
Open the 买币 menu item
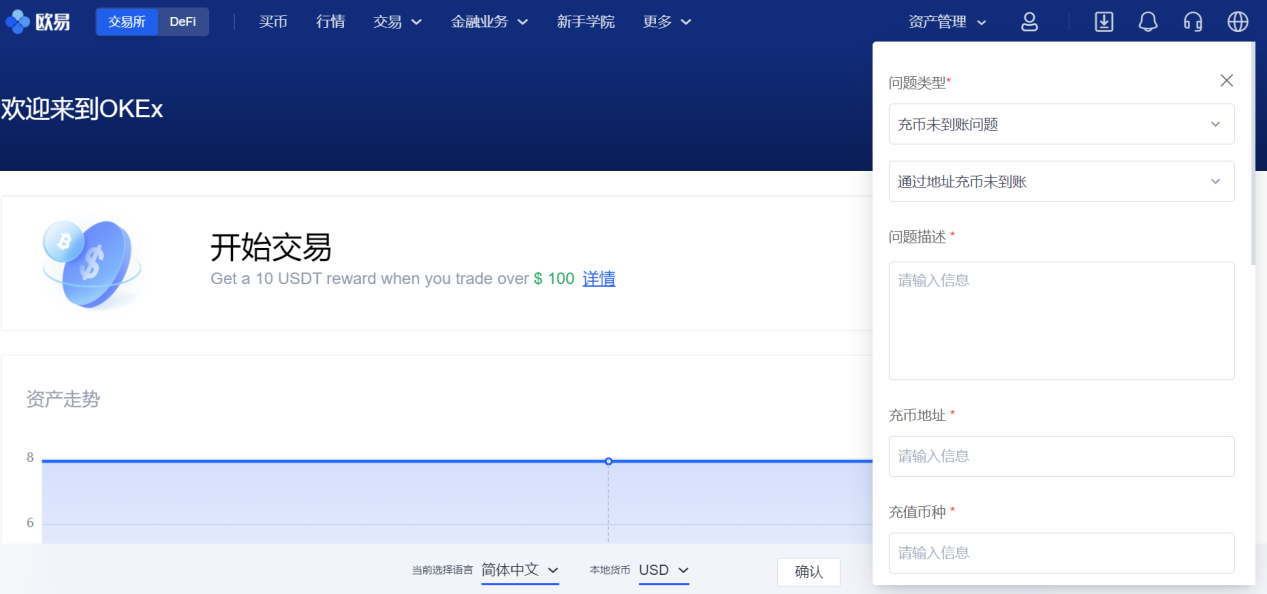point(273,22)
